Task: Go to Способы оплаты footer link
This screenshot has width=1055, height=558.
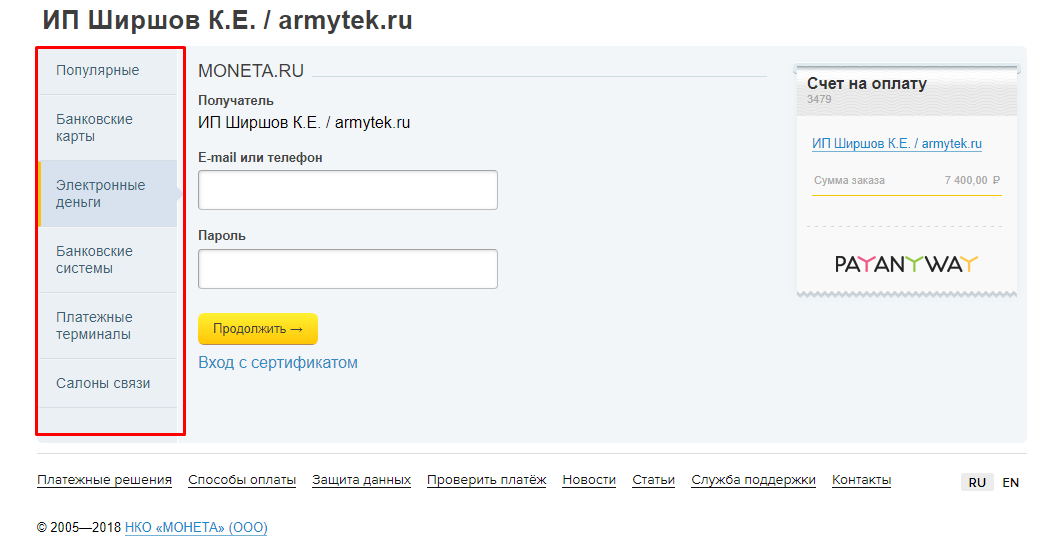Action: click(242, 480)
